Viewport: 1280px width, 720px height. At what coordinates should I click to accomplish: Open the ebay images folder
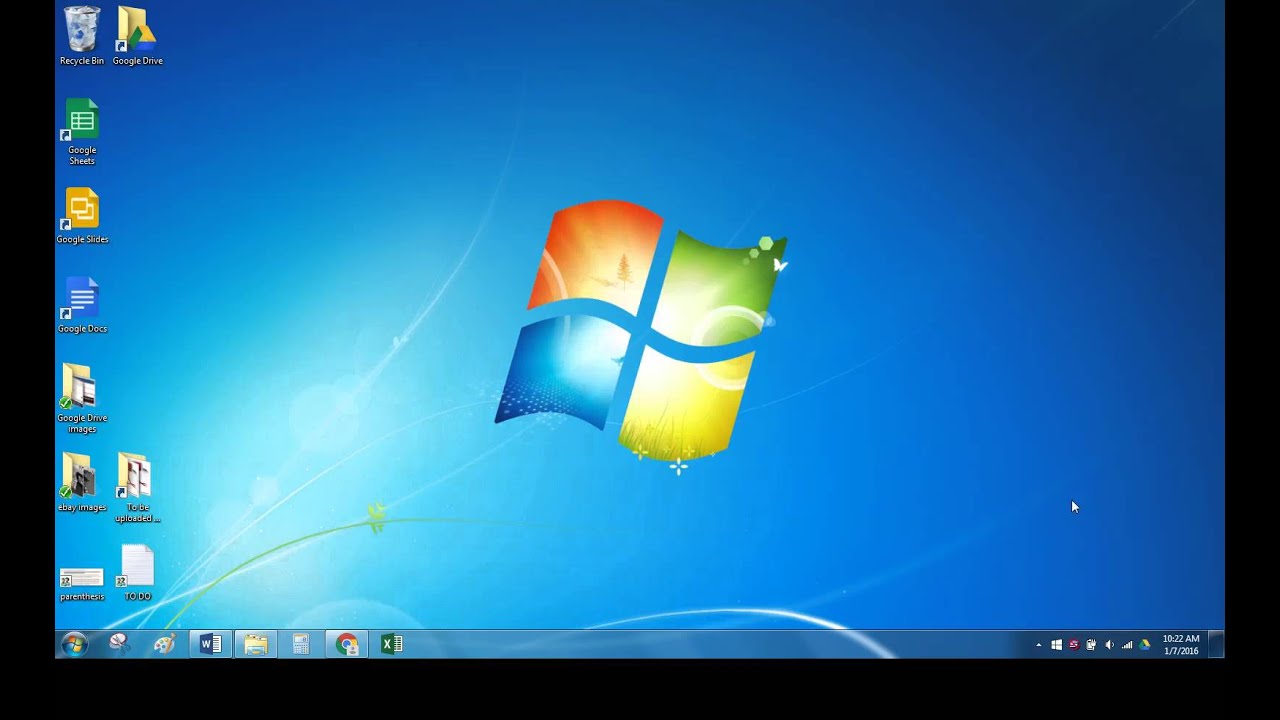tap(80, 477)
